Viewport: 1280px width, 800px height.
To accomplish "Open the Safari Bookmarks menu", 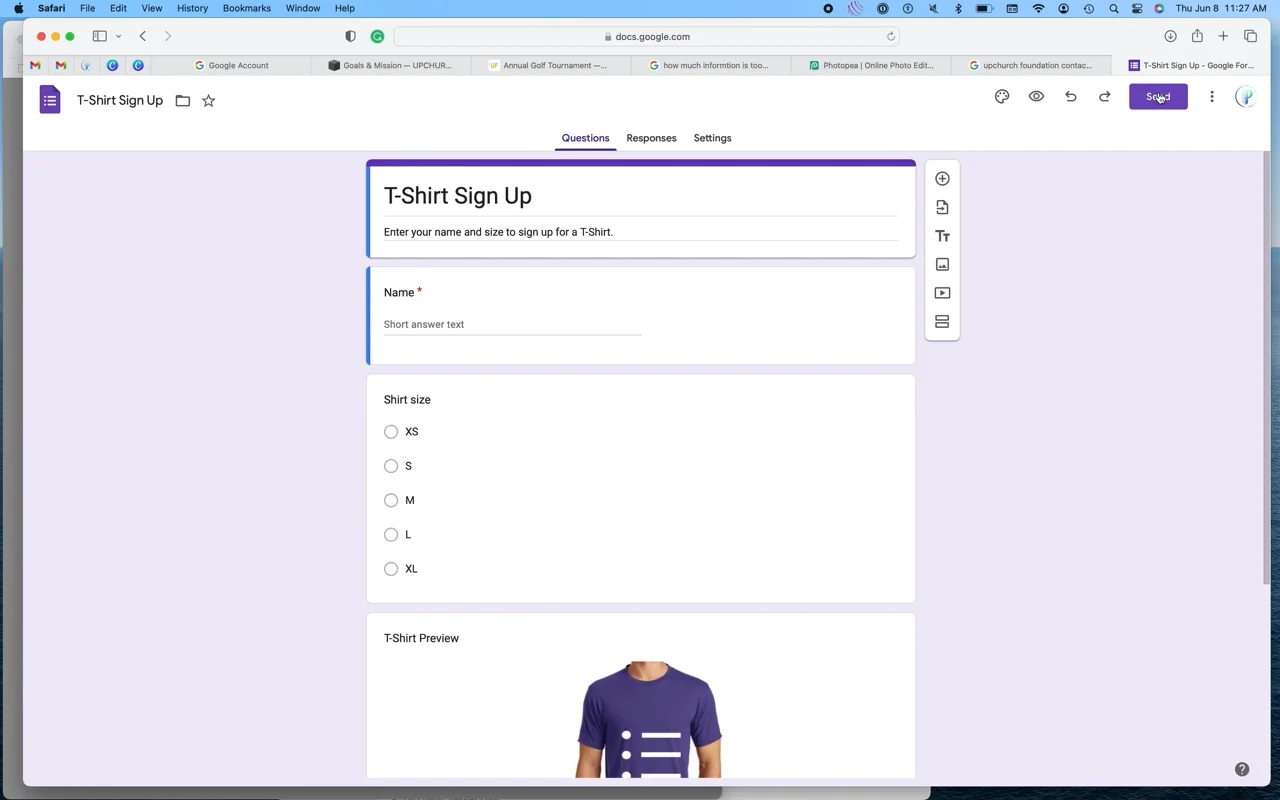I will (x=246, y=8).
